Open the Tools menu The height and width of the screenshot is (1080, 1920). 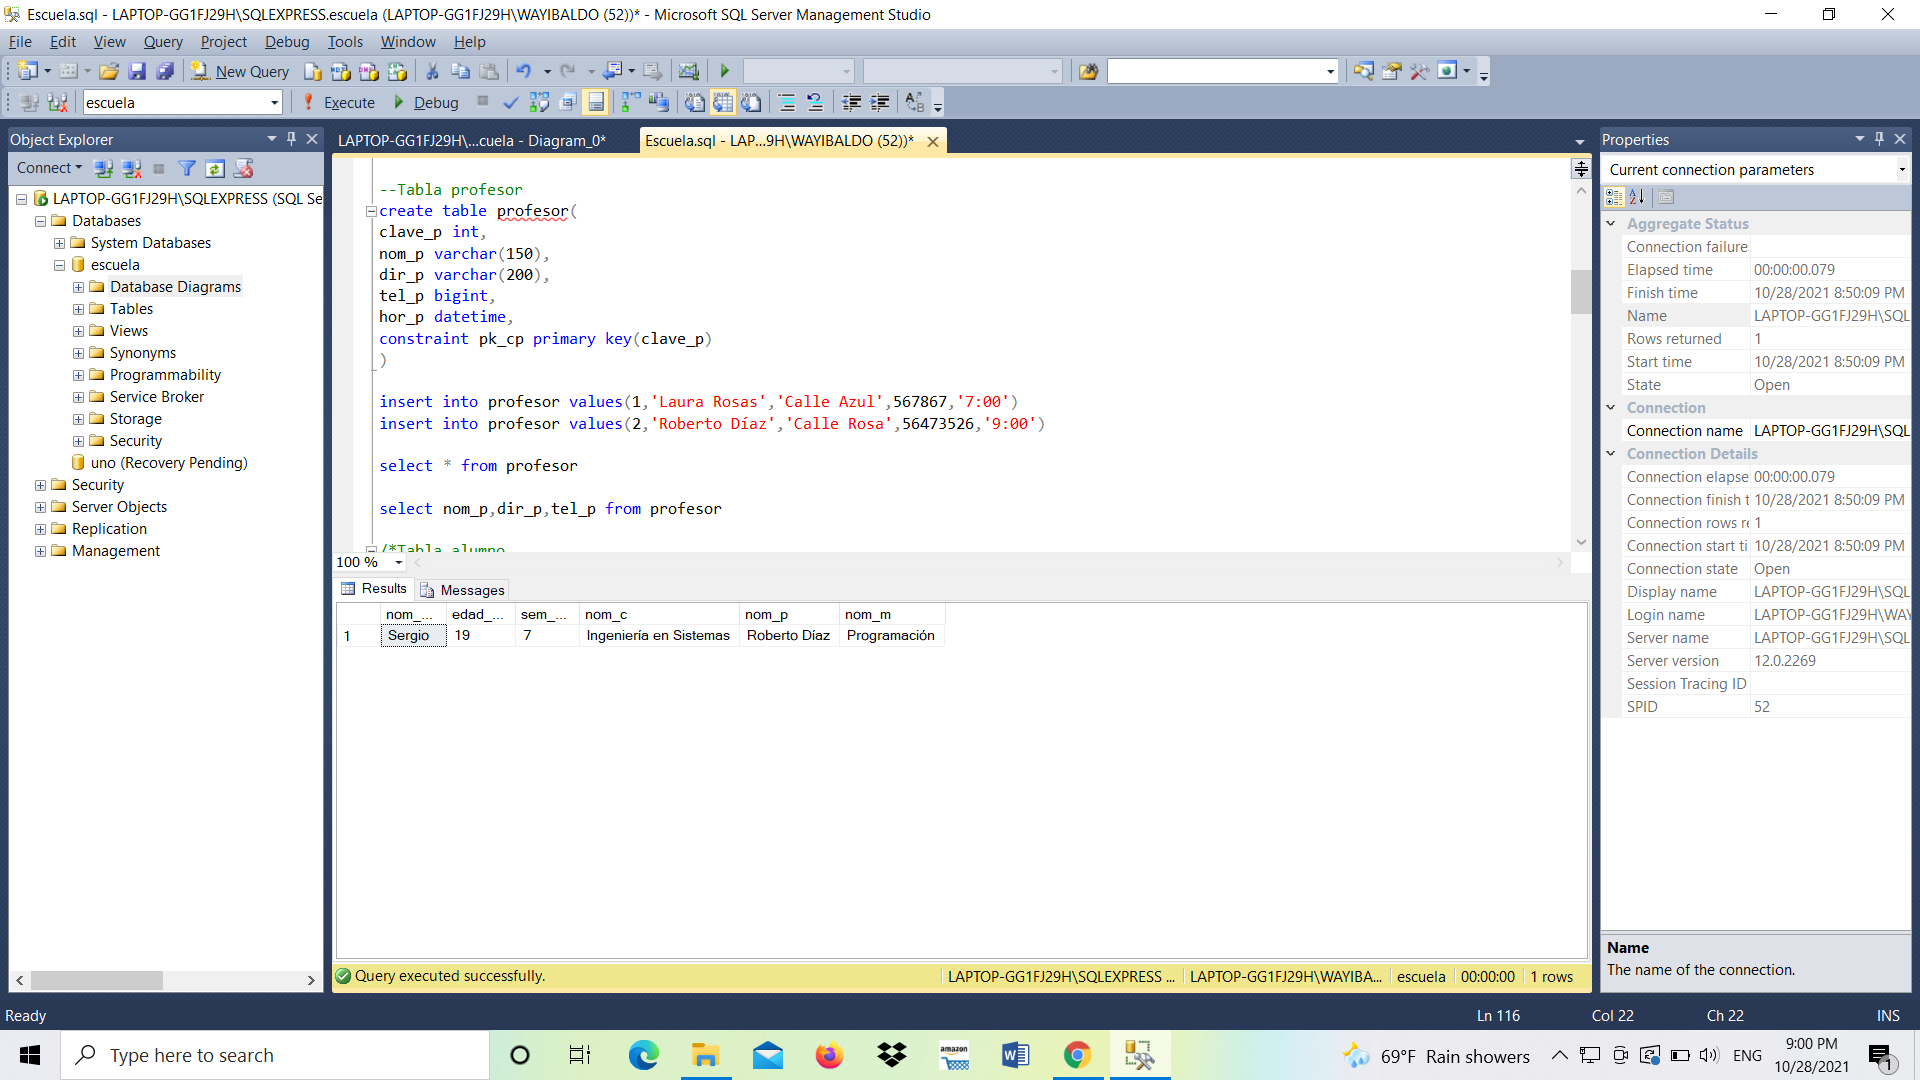coord(345,41)
